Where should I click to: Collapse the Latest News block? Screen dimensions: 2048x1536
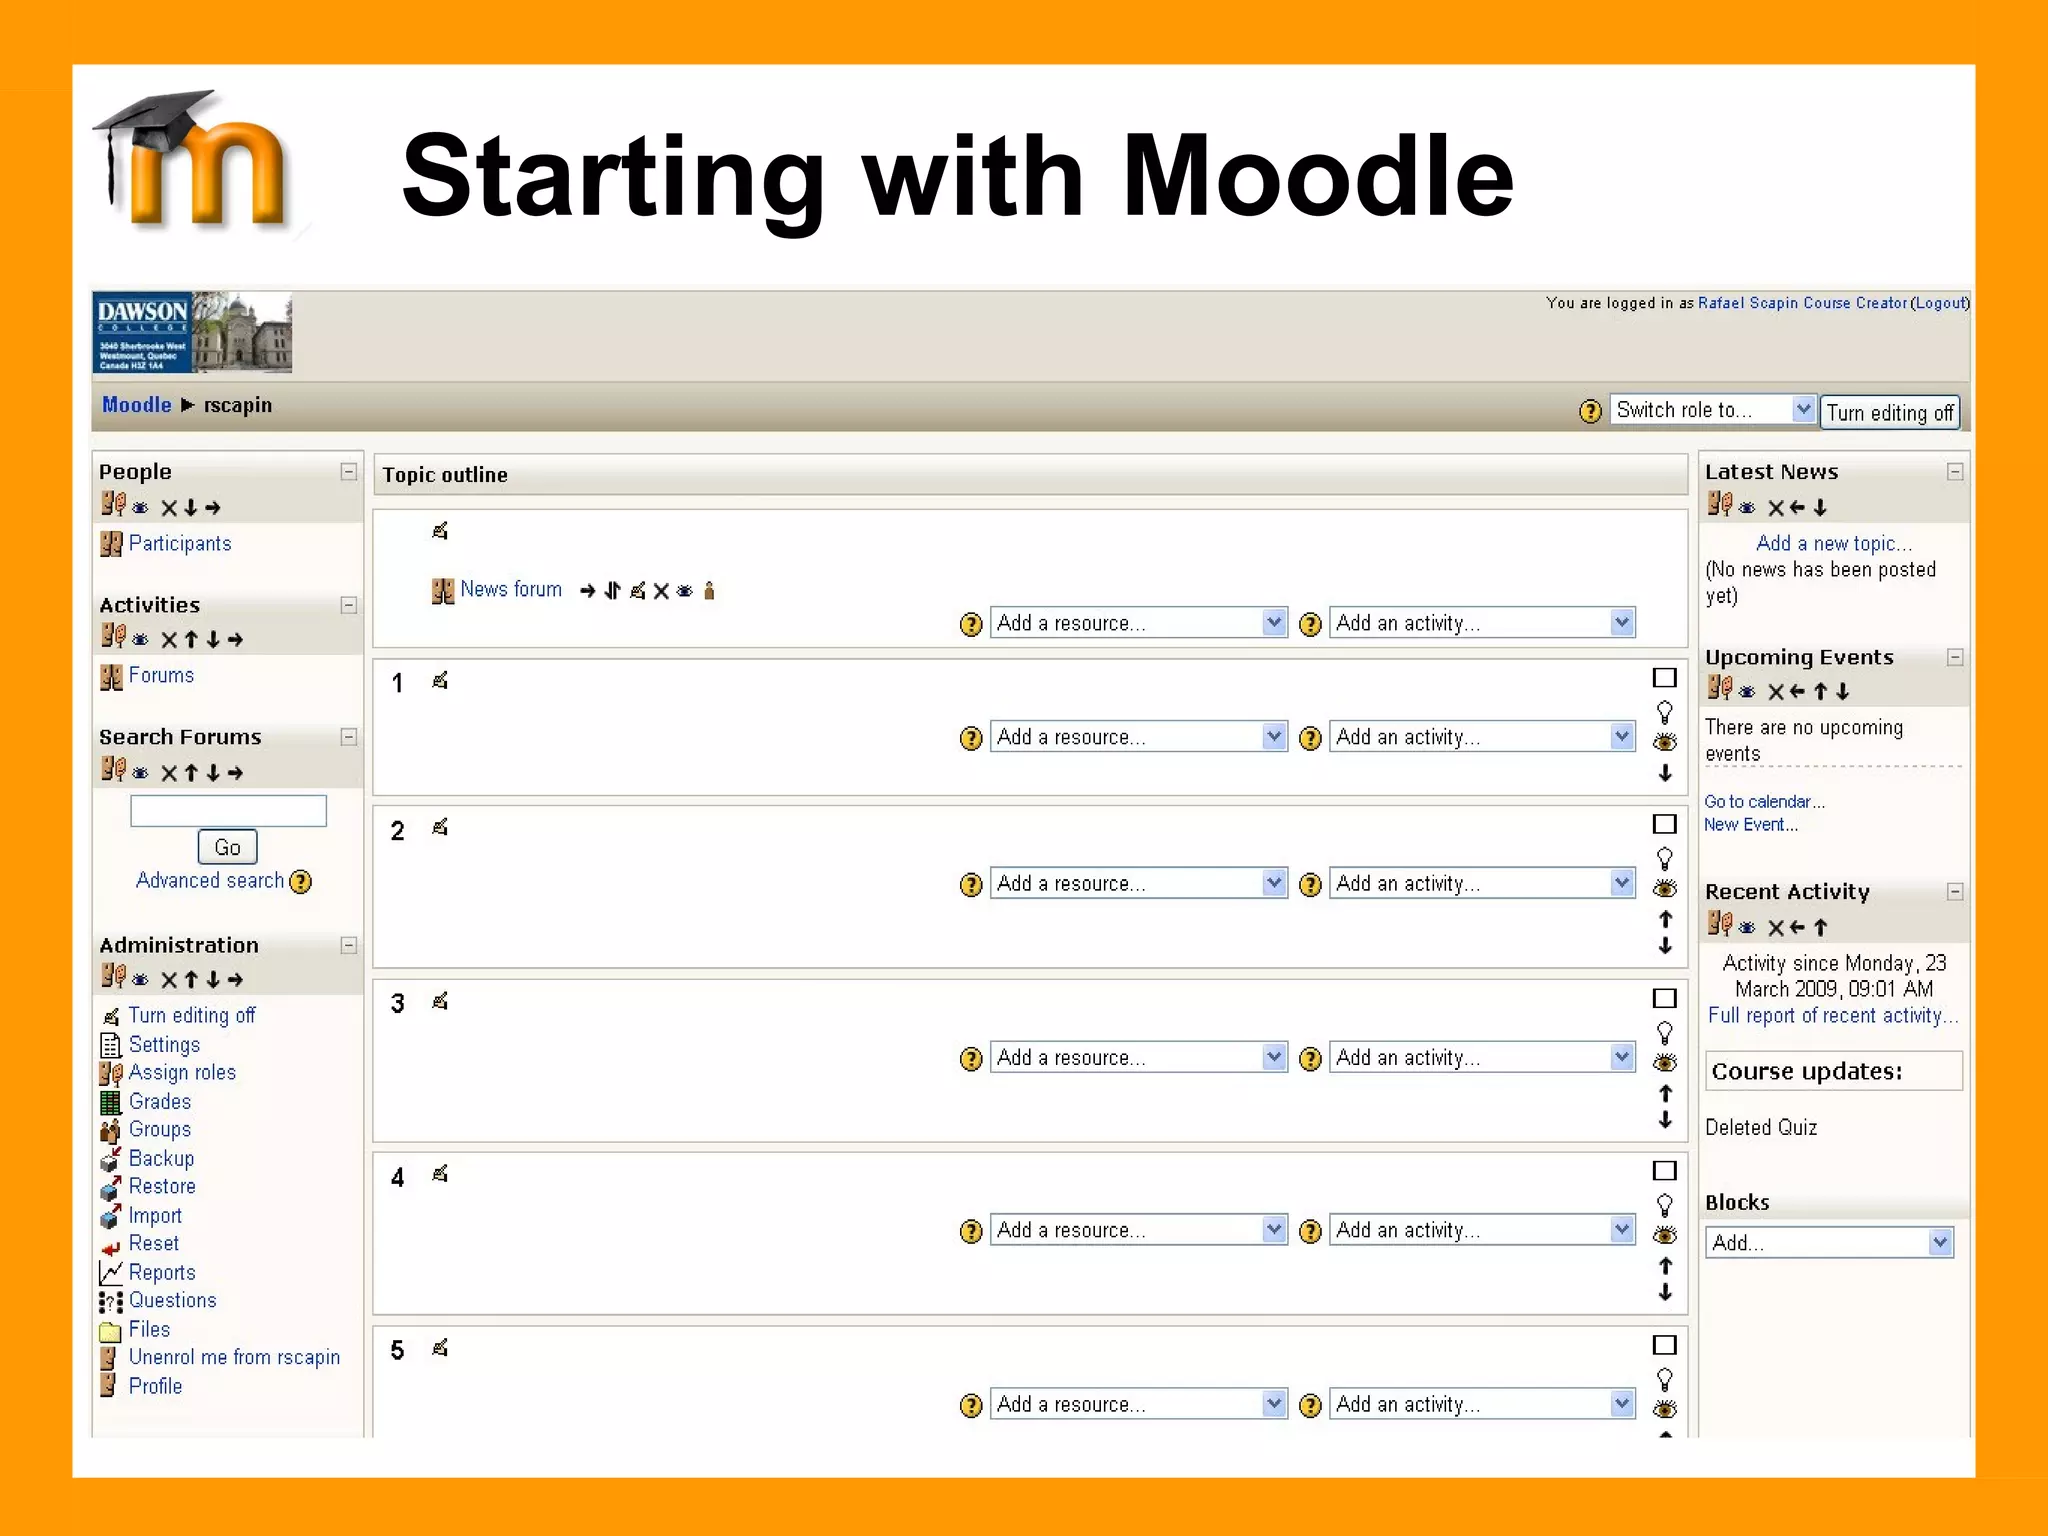point(1955,472)
